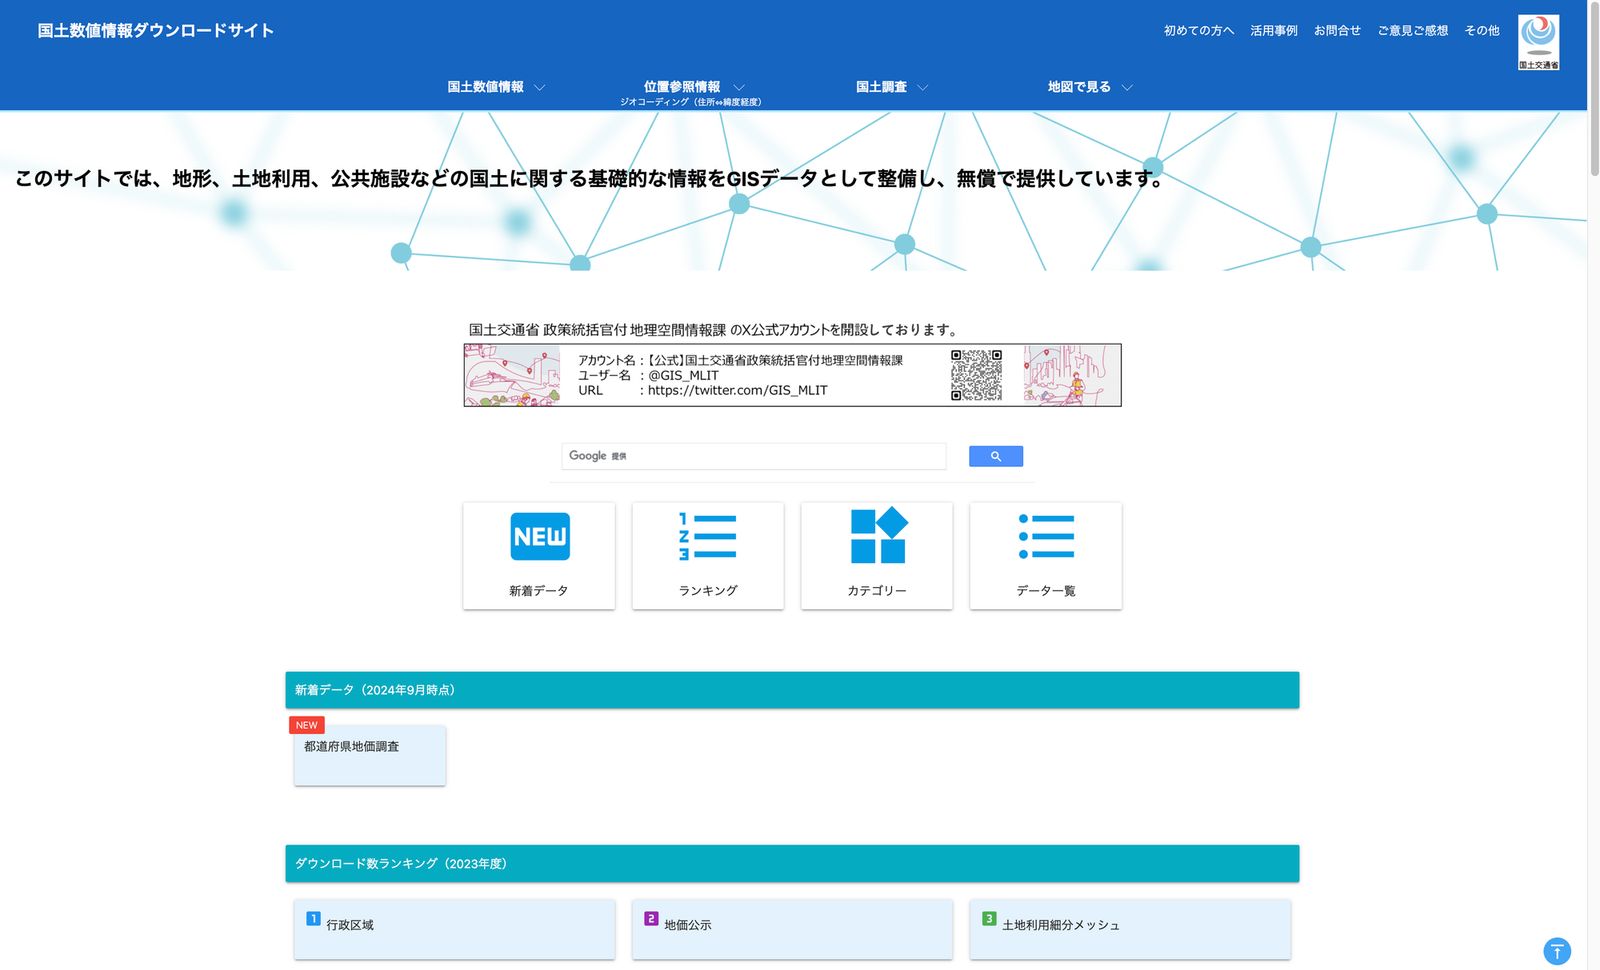Click the ご意見ご感想 link

click(x=1413, y=31)
